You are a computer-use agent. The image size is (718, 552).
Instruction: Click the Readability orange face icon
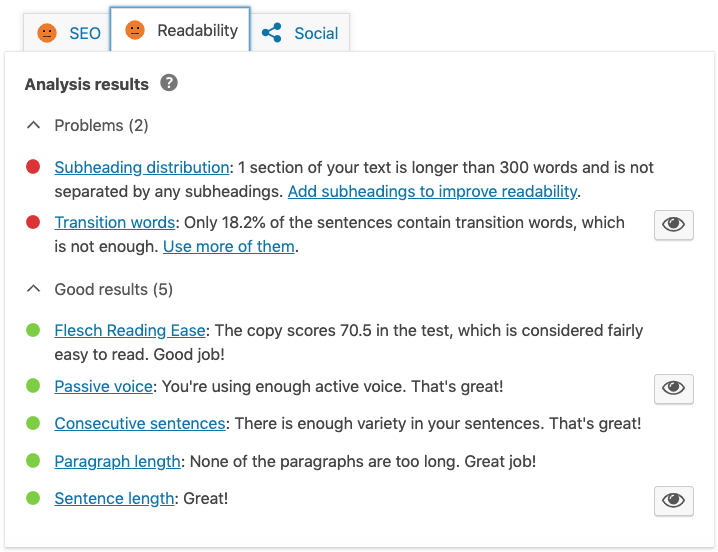135,30
